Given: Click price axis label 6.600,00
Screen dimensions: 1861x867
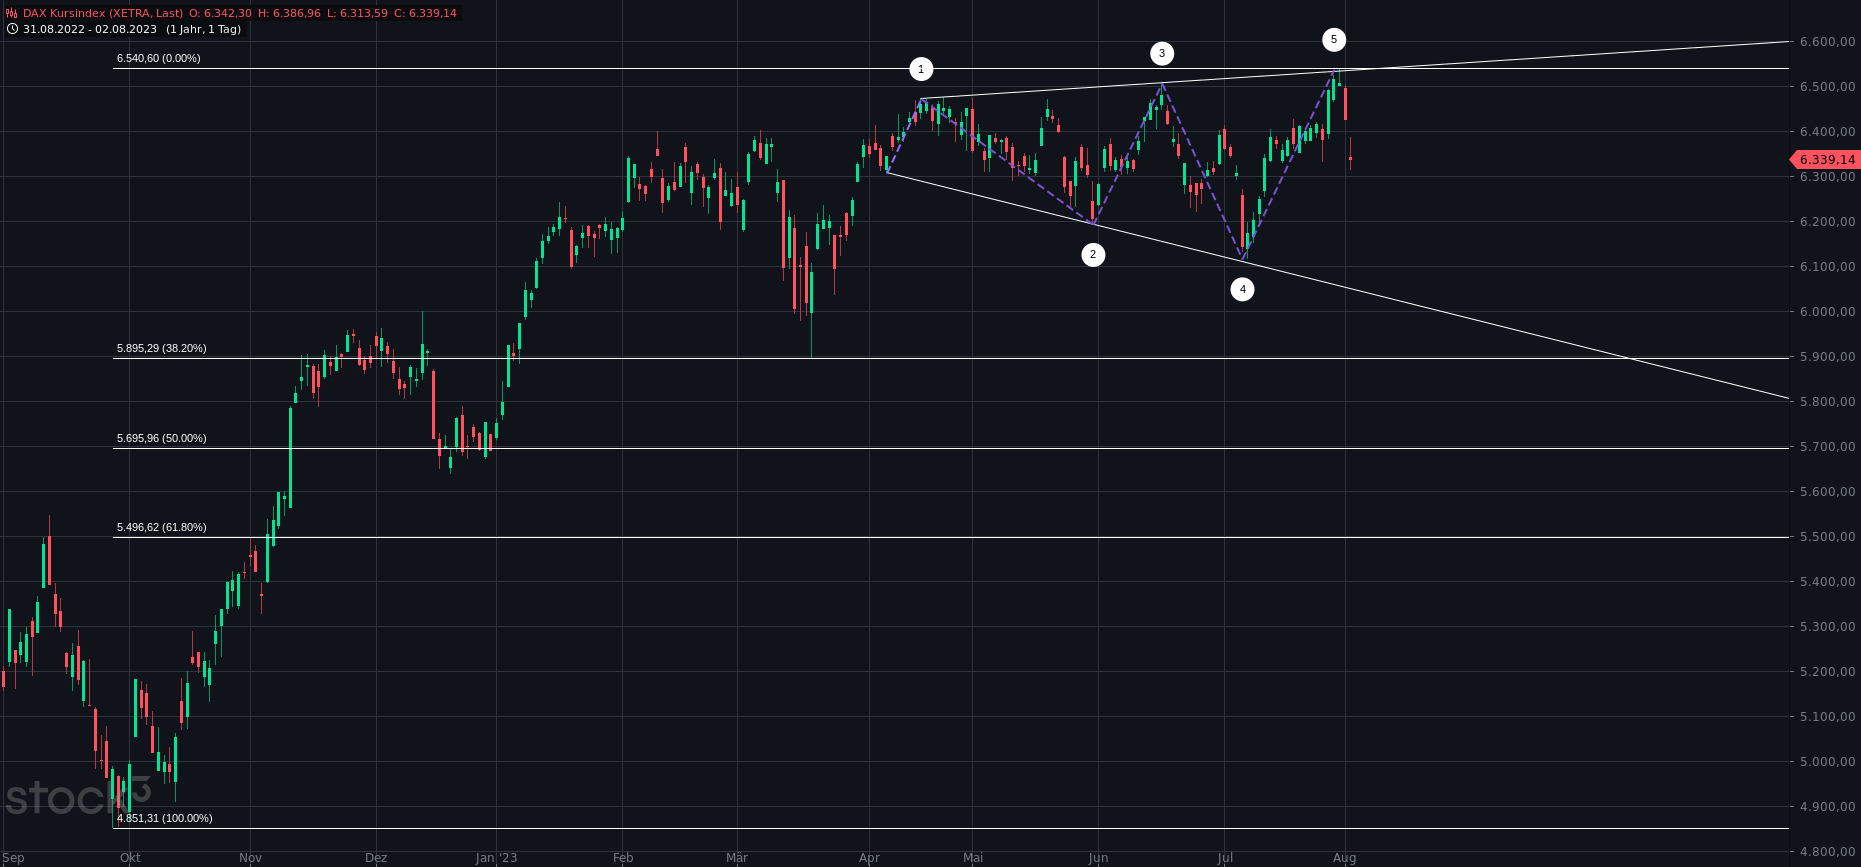Looking at the screenshot, I should [x=1827, y=42].
